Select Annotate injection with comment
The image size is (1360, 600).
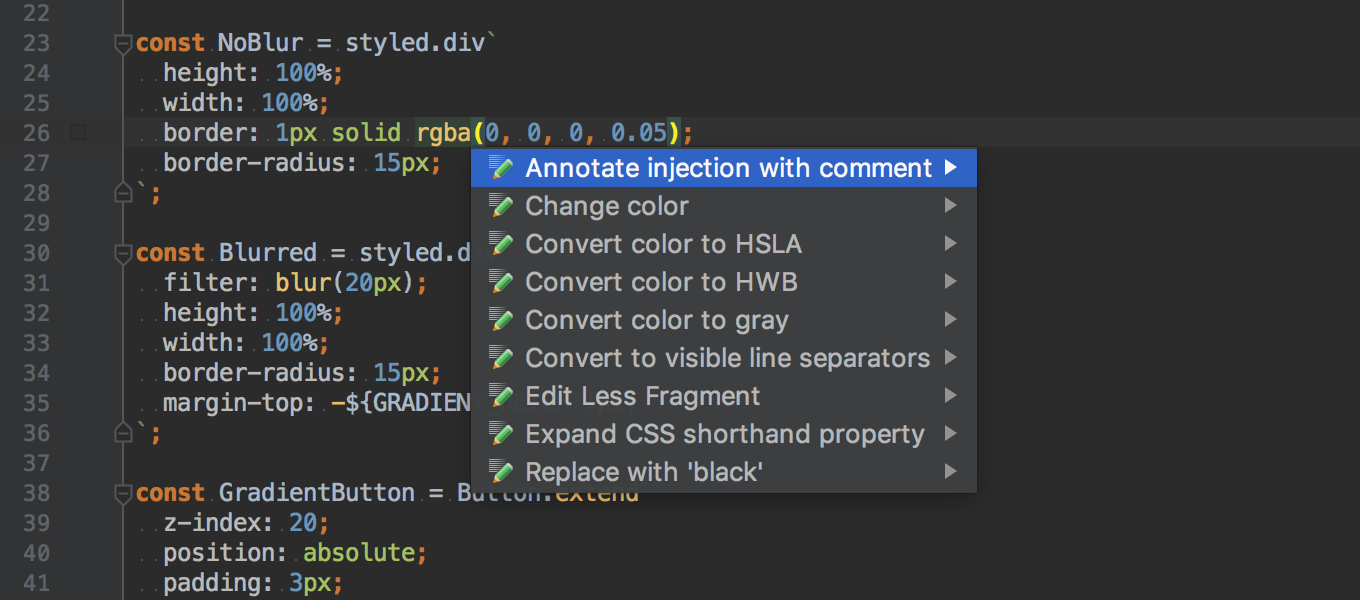coord(728,168)
